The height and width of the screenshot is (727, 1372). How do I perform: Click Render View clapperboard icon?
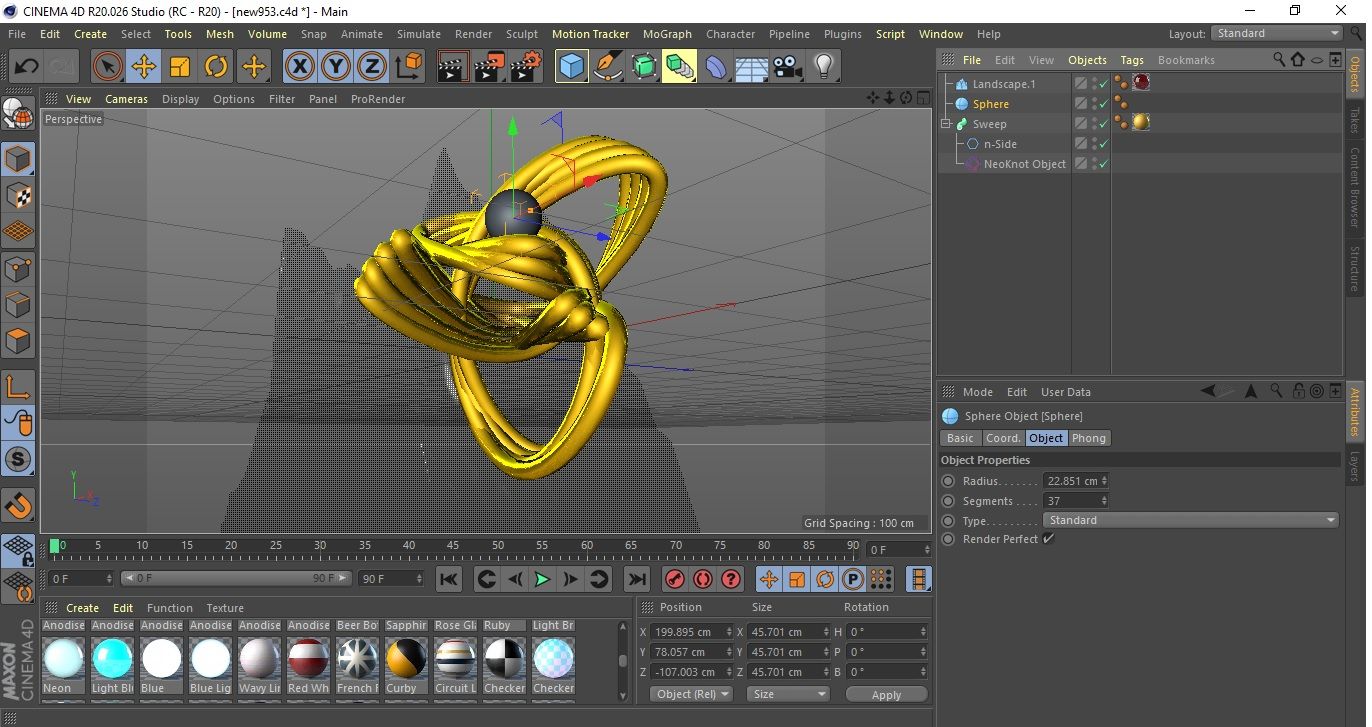click(453, 67)
